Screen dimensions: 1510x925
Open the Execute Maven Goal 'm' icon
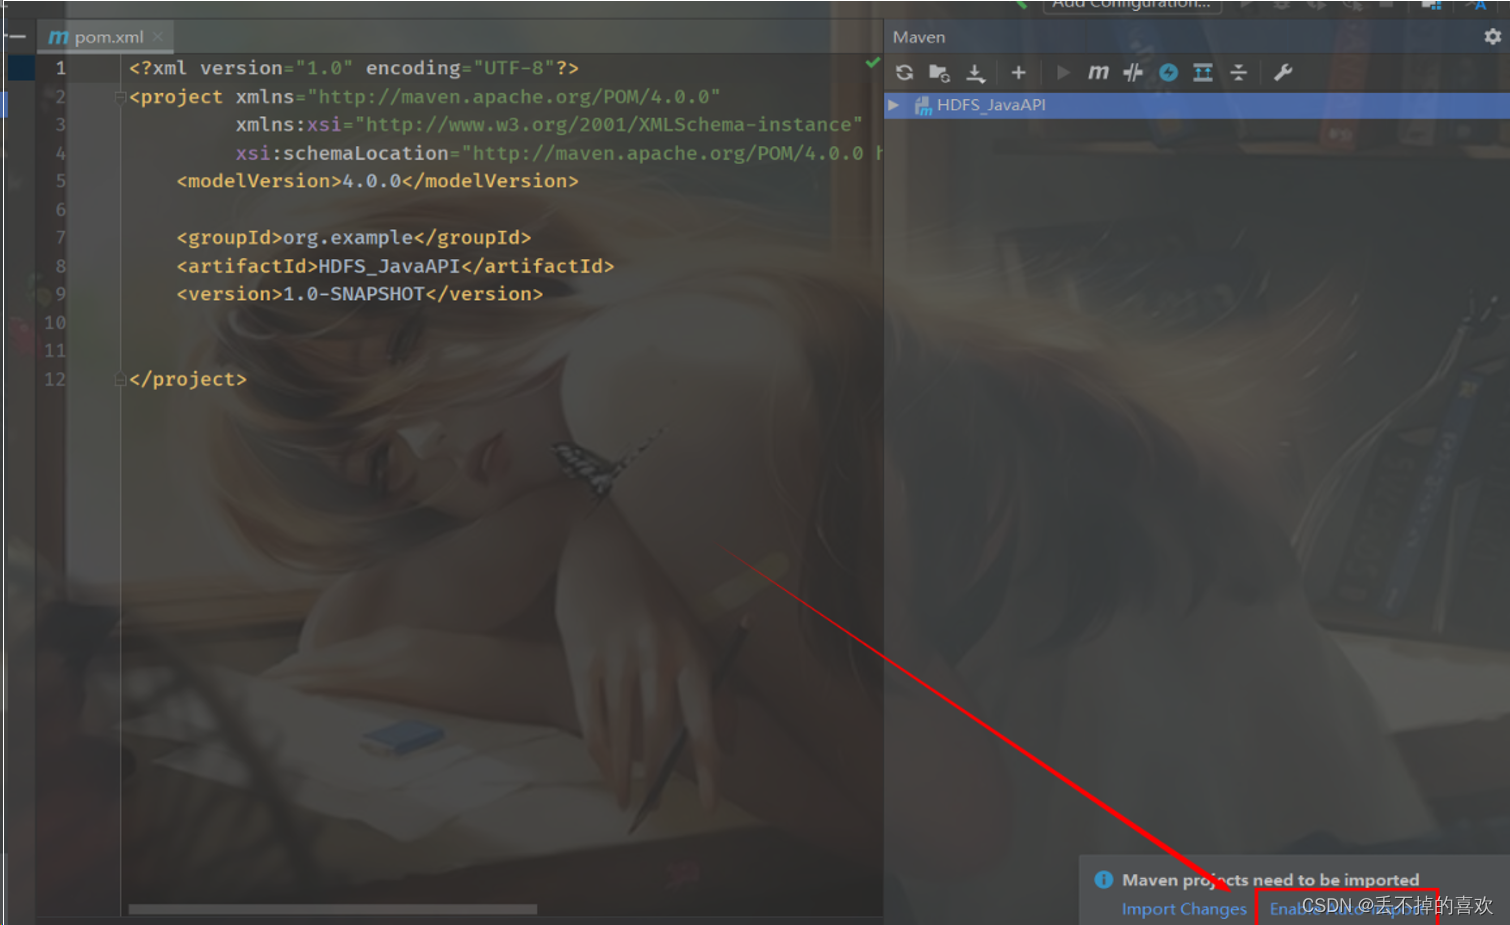click(x=1098, y=72)
